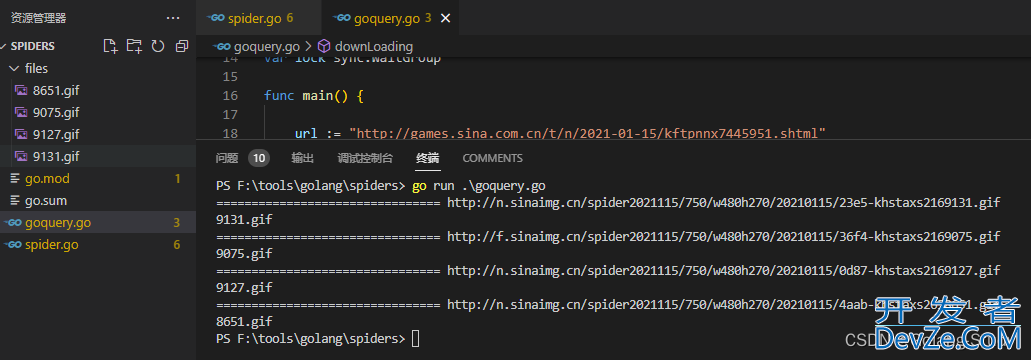The height and width of the screenshot is (360, 1031).
Task: Click the '9131.gif' terminal output line
Action: [x=244, y=219]
